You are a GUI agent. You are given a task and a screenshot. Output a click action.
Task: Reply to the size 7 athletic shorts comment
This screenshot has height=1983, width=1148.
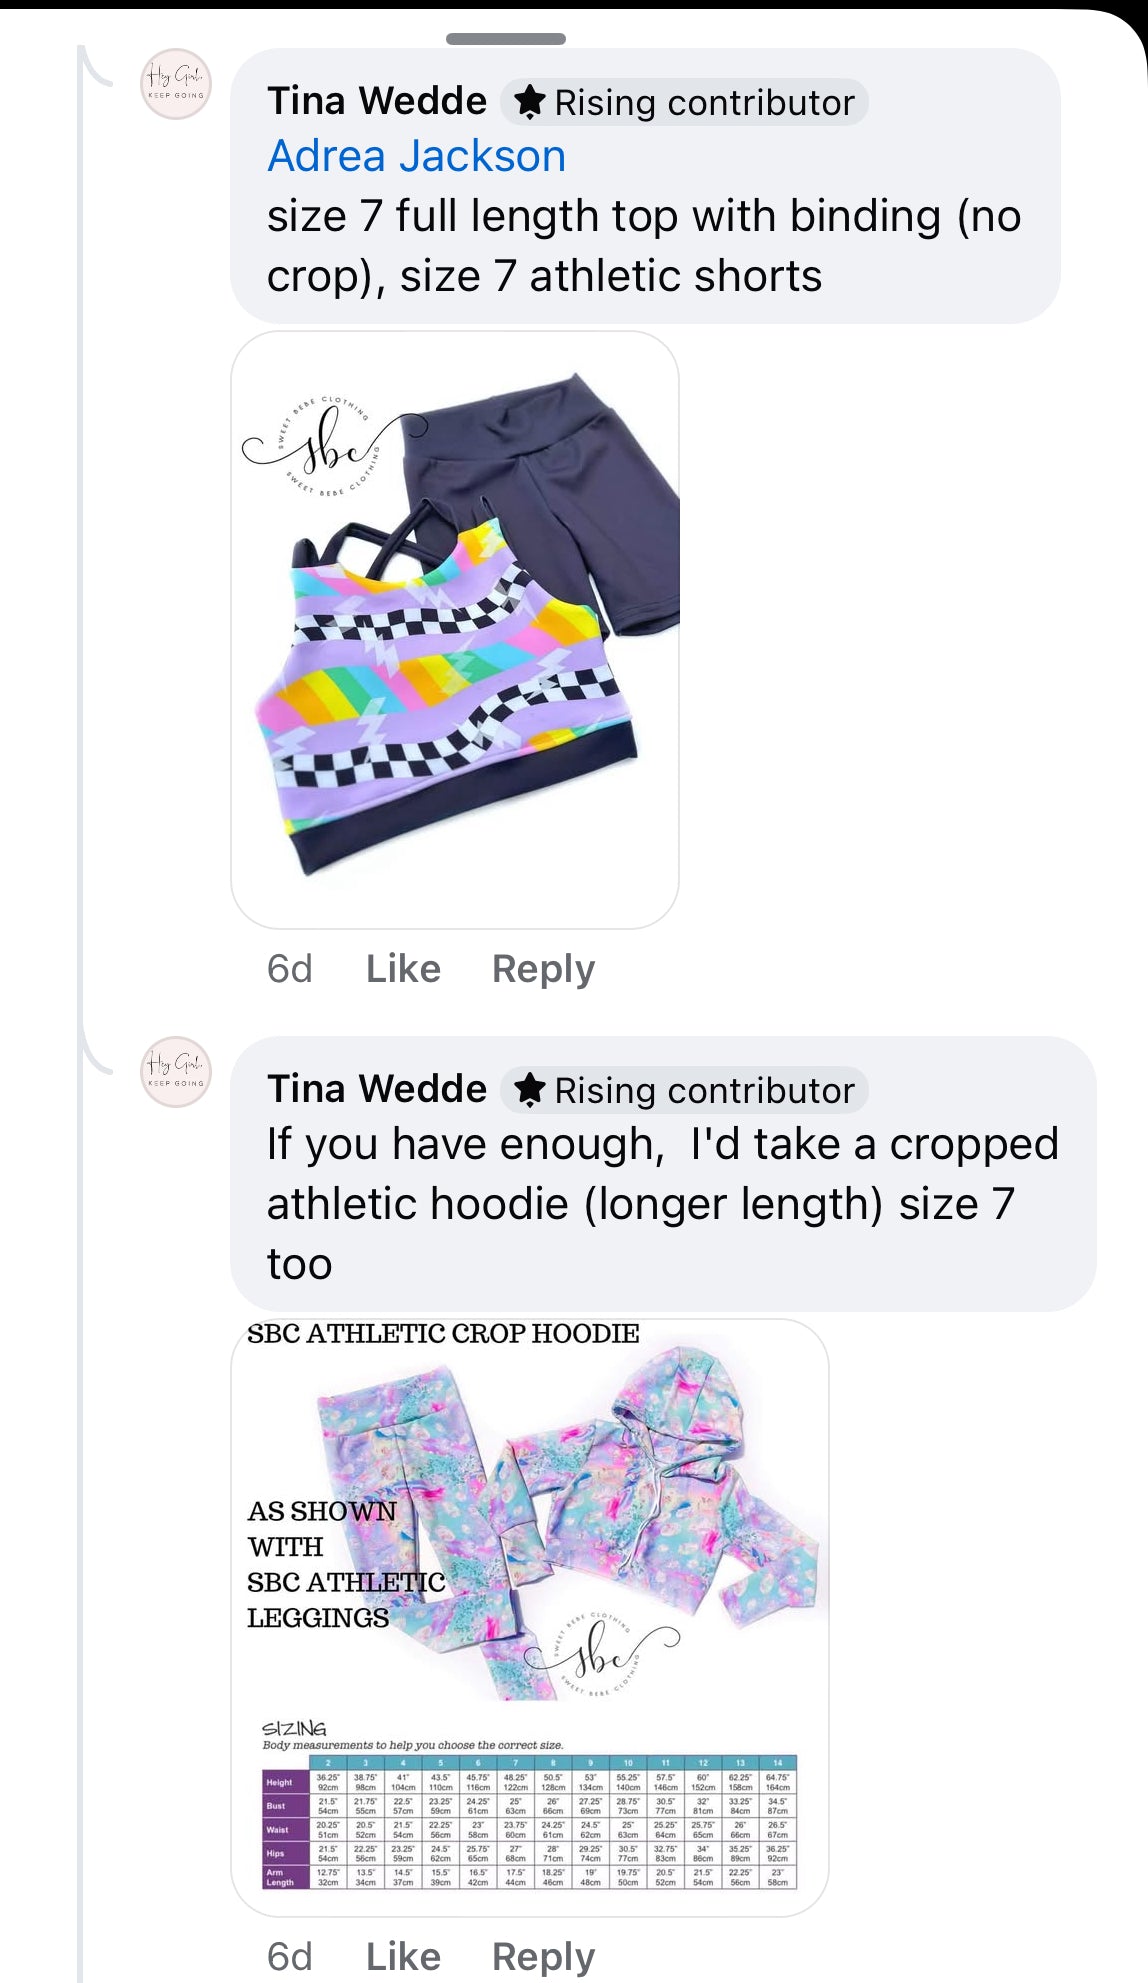(x=543, y=969)
